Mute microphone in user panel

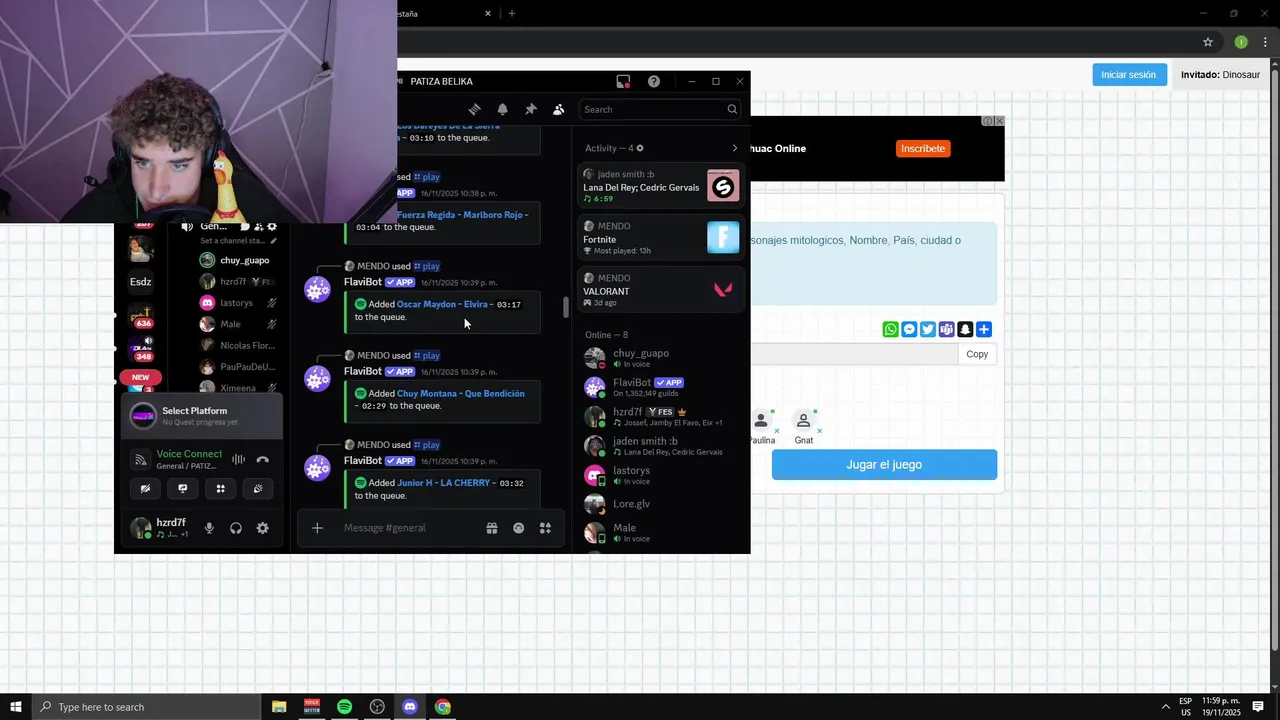point(209,528)
